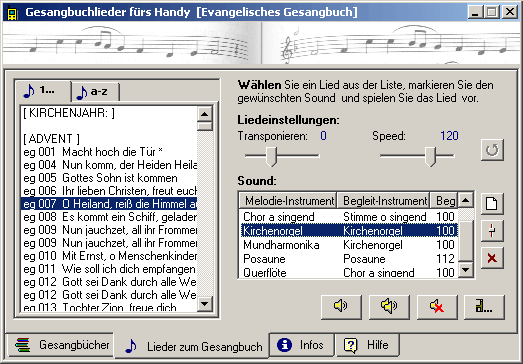Viewport: 523px width, 364px height.
Task: Select song 'eg 010 Mit Ernst, o Menschenkinder'
Action: pos(109,256)
